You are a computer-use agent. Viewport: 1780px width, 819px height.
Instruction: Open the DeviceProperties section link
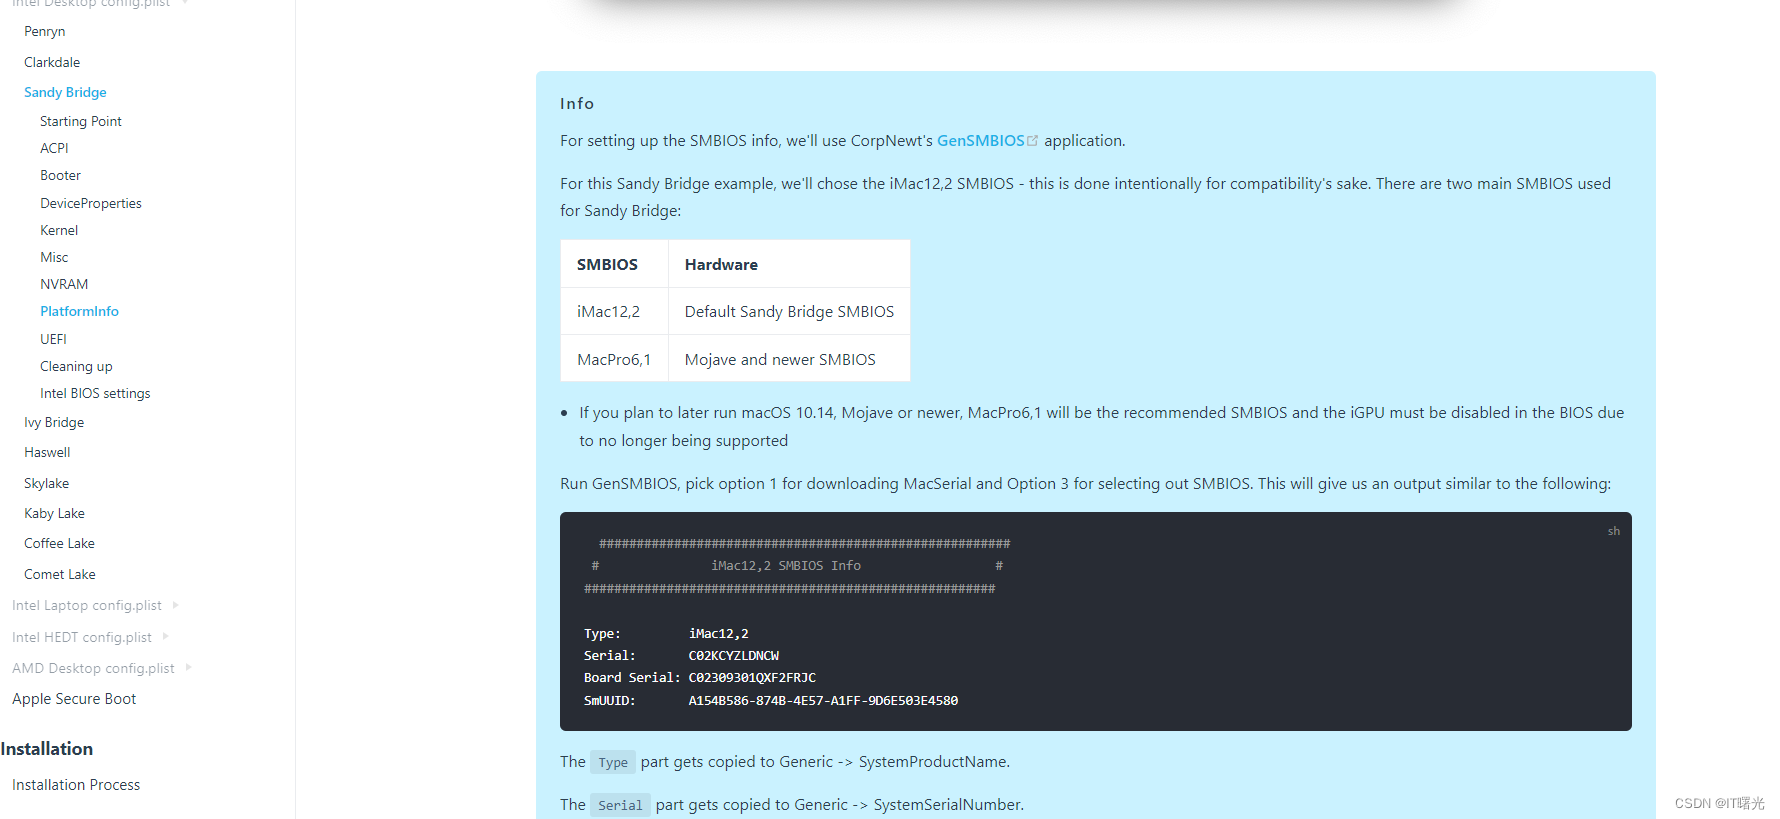(x=91, y=203)
